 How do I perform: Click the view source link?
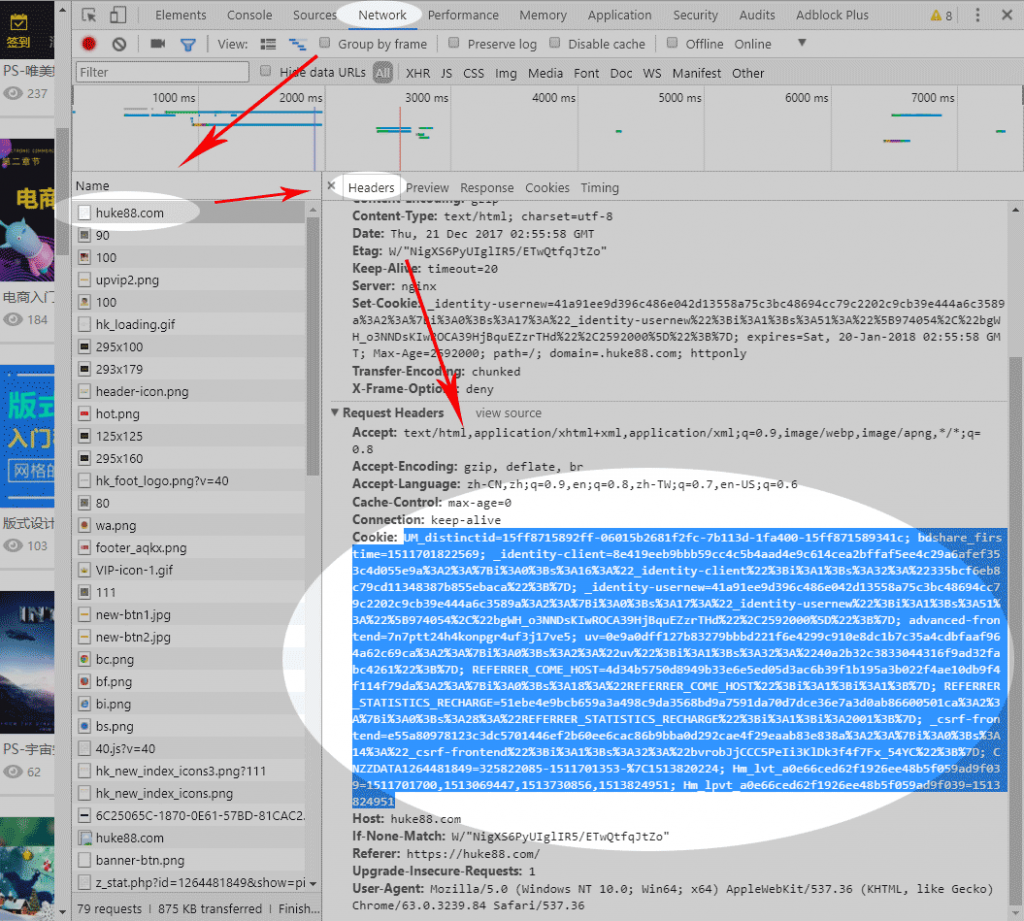[x=508, y=413]
